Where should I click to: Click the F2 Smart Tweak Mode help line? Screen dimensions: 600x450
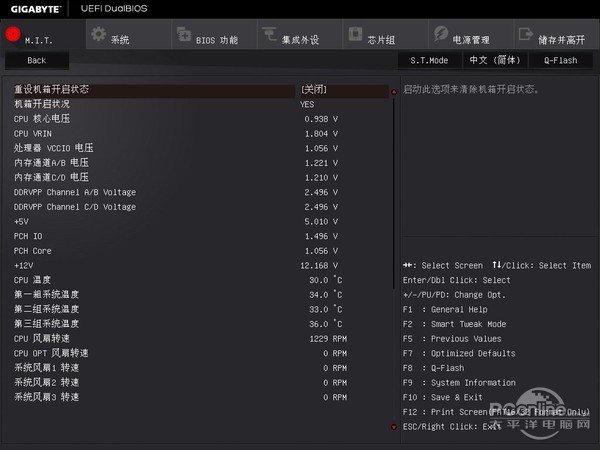coord(455,324)
